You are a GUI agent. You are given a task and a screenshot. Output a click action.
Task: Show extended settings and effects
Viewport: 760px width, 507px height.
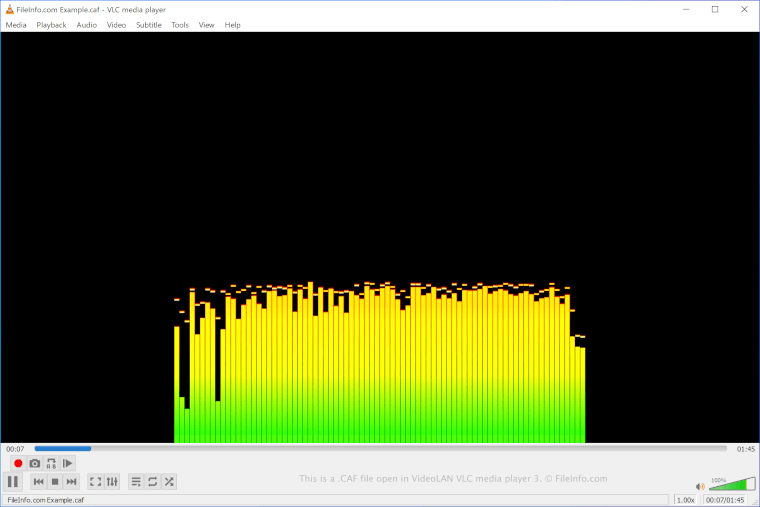click(x=112, y=482)
